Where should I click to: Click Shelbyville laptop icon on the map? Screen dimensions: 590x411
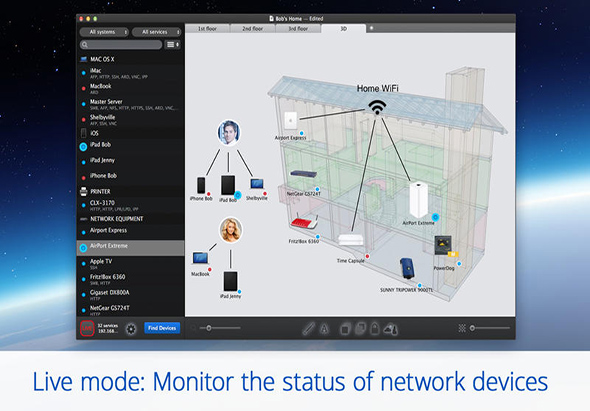point(257,184)
